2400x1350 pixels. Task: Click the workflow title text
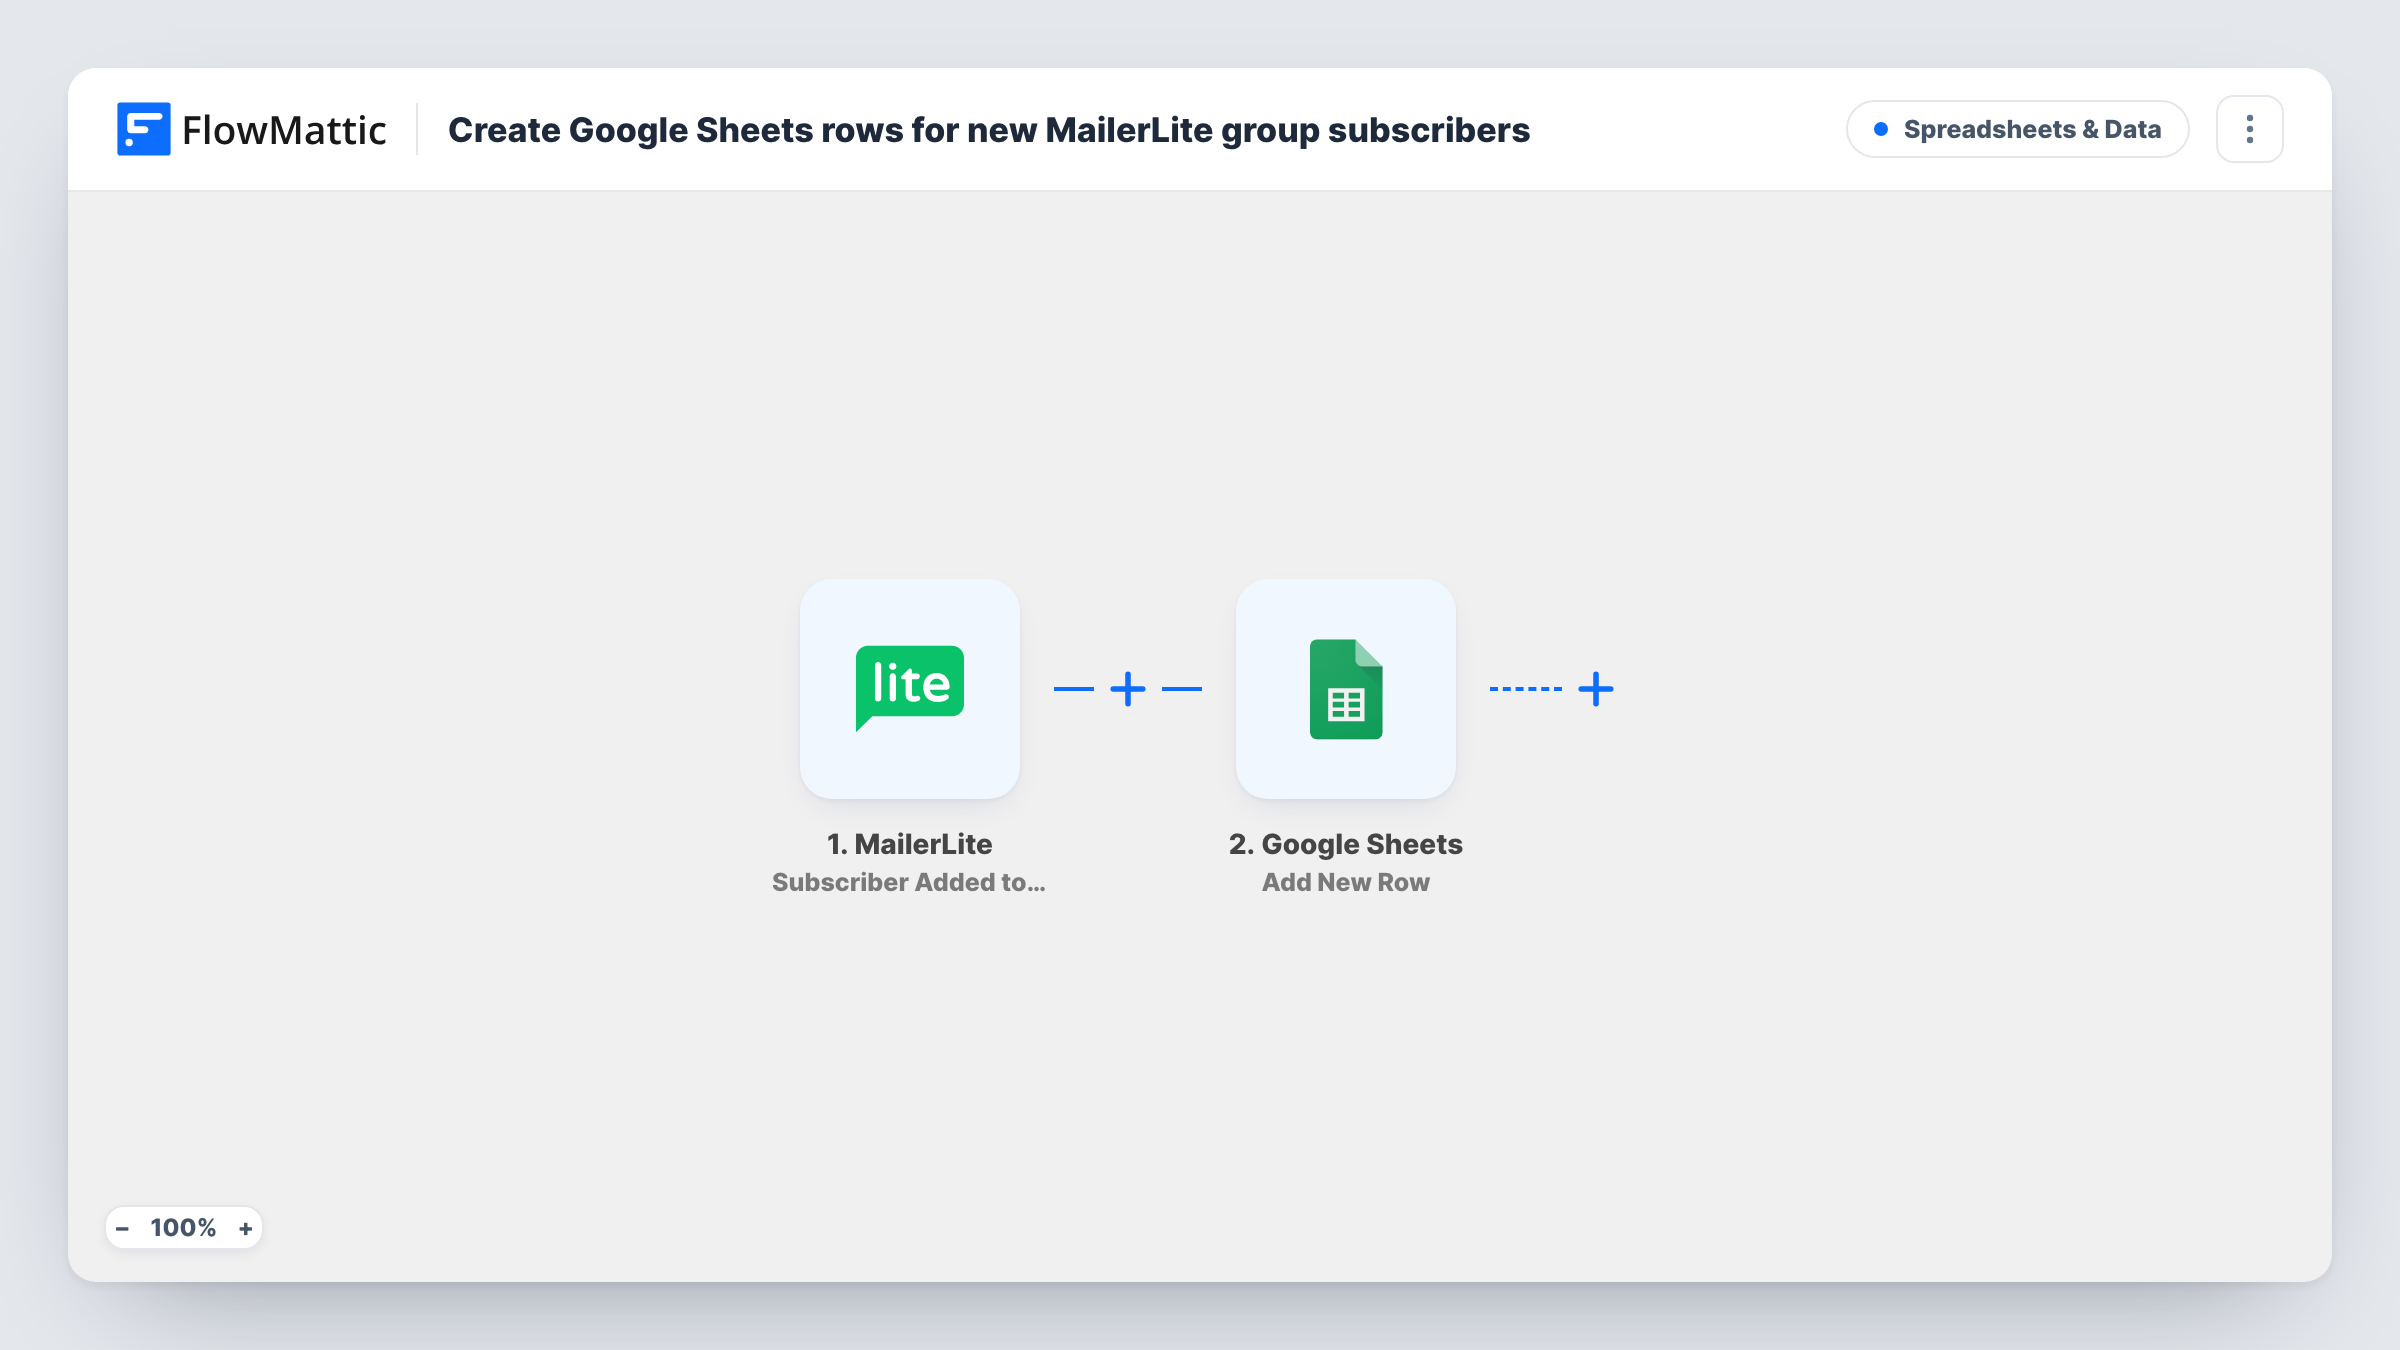pyautogui.click(x=989, y=130)
